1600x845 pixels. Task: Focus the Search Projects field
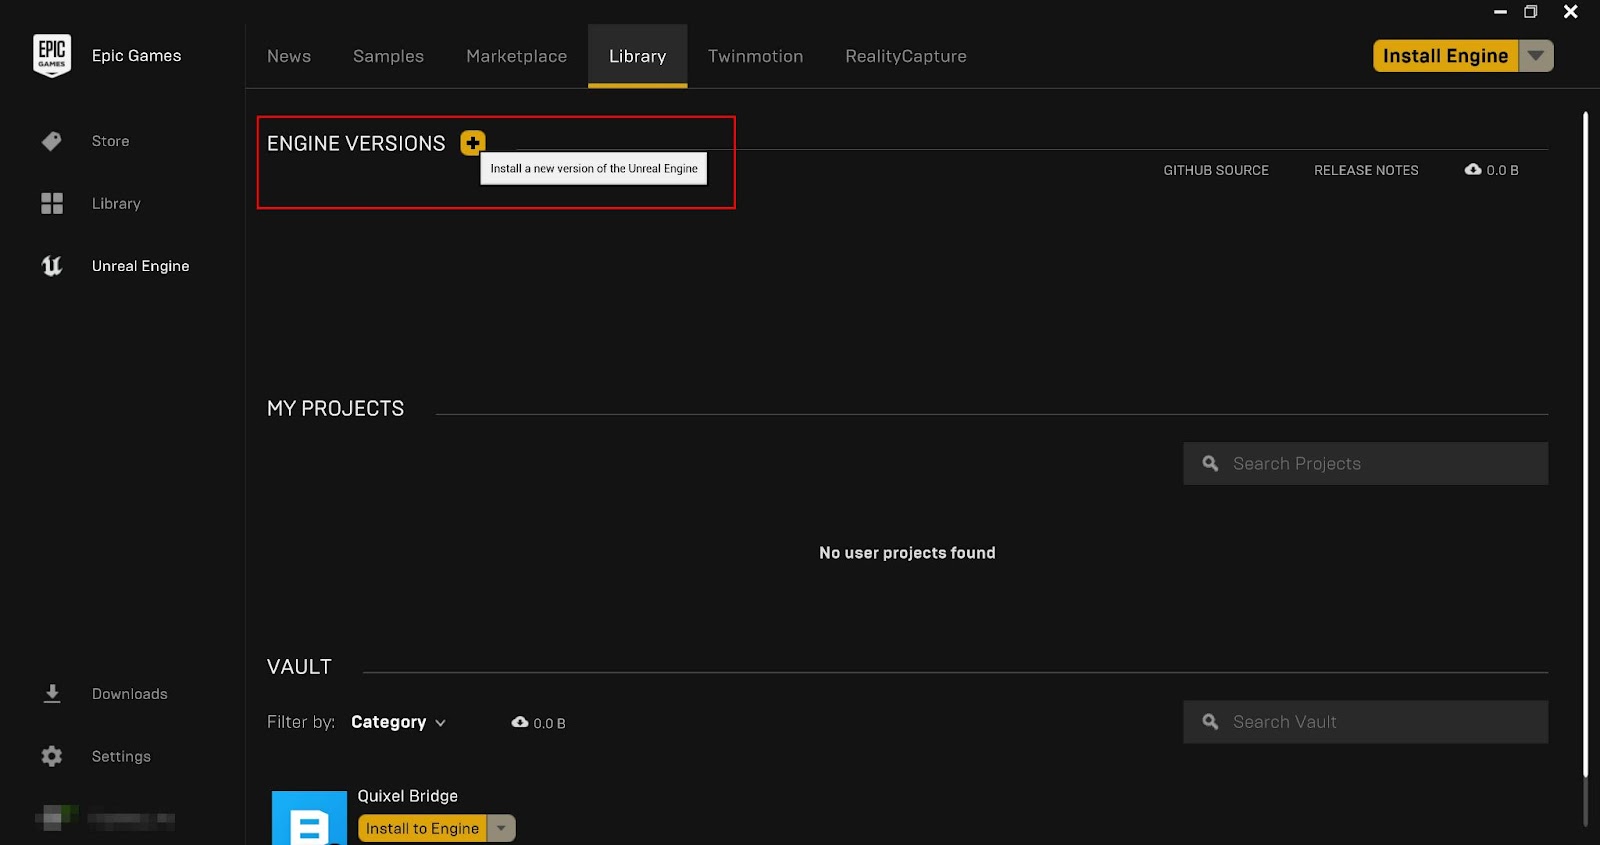(1366, 464)
